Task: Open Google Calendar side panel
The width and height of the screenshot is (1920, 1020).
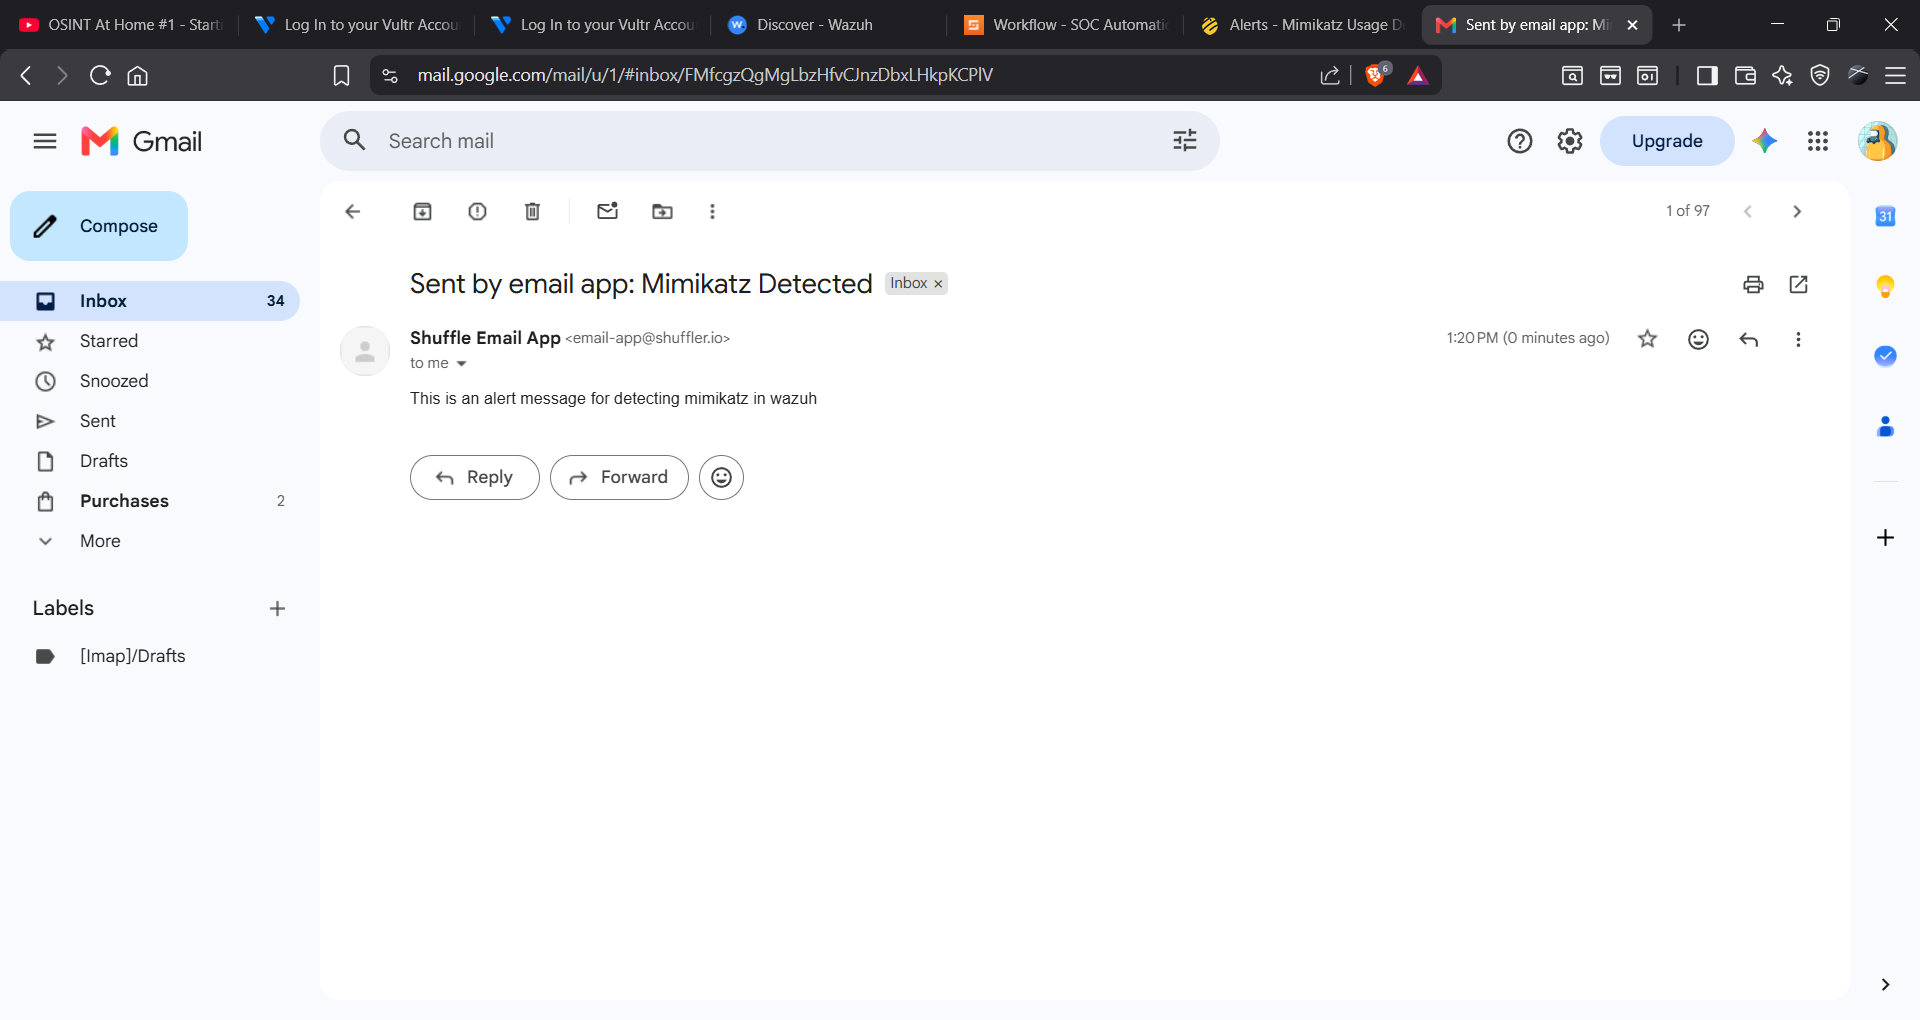Action: (1885, 216)
